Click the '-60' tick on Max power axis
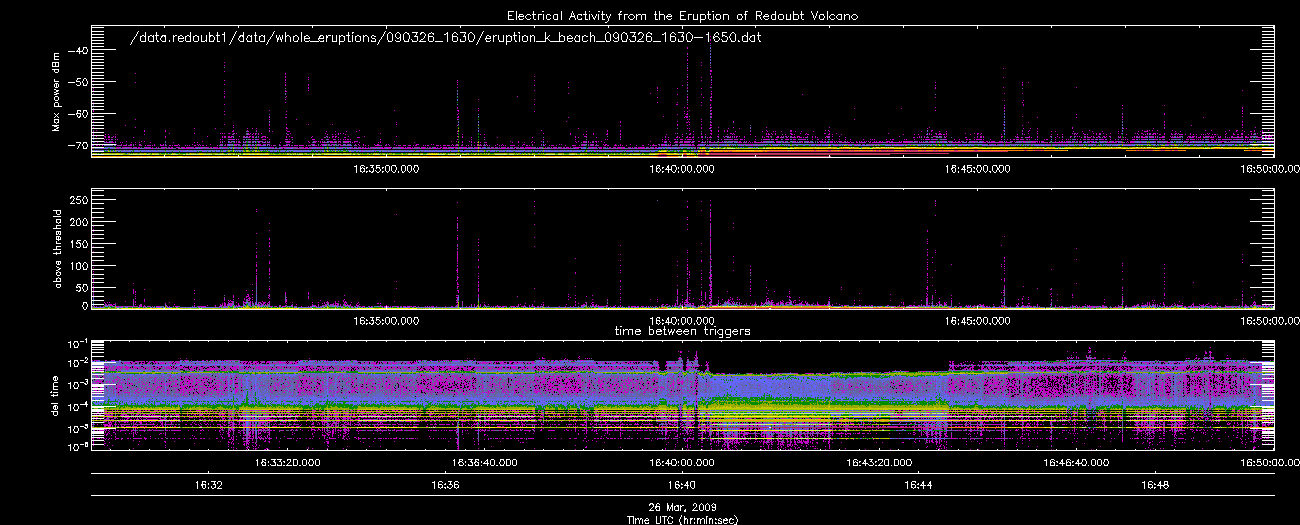Viewport: 1300px width, 525px height. [x=79, y=114]
